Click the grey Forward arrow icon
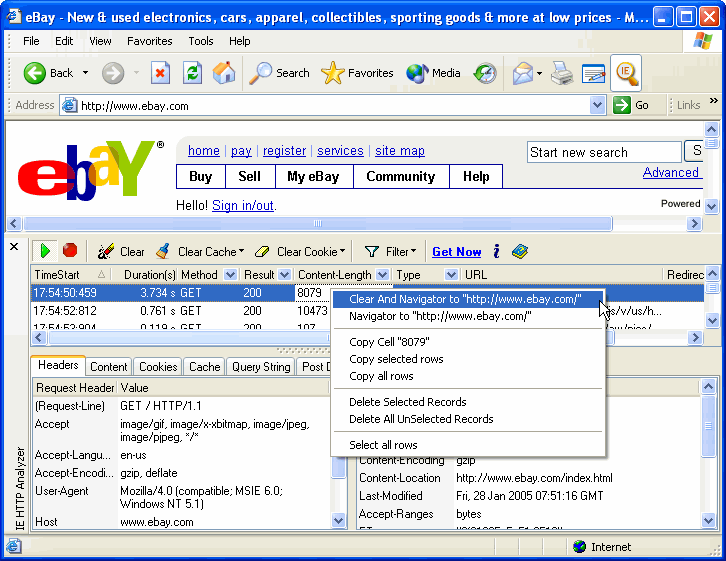Image resolution: width=726 pixels, height=561 pixels. 113,73
